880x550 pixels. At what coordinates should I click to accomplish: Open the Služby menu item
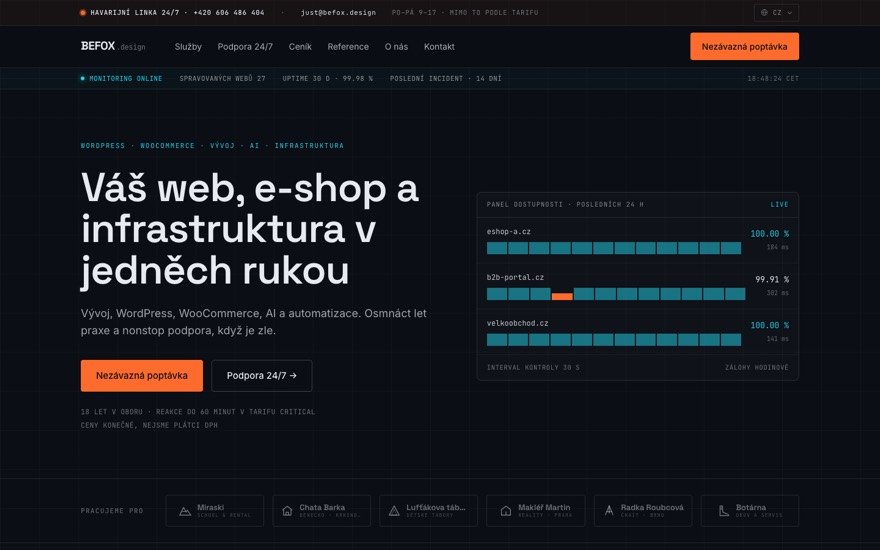188,47
